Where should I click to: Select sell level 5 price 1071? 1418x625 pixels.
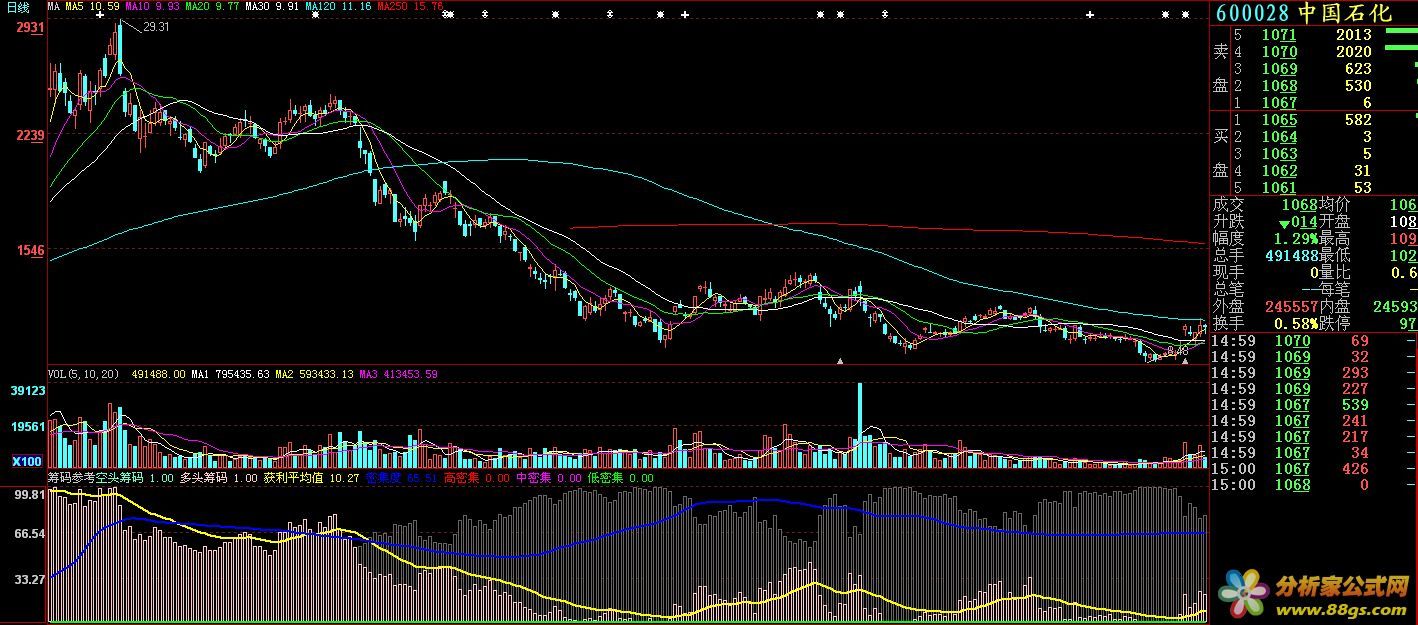point(1279,35)
